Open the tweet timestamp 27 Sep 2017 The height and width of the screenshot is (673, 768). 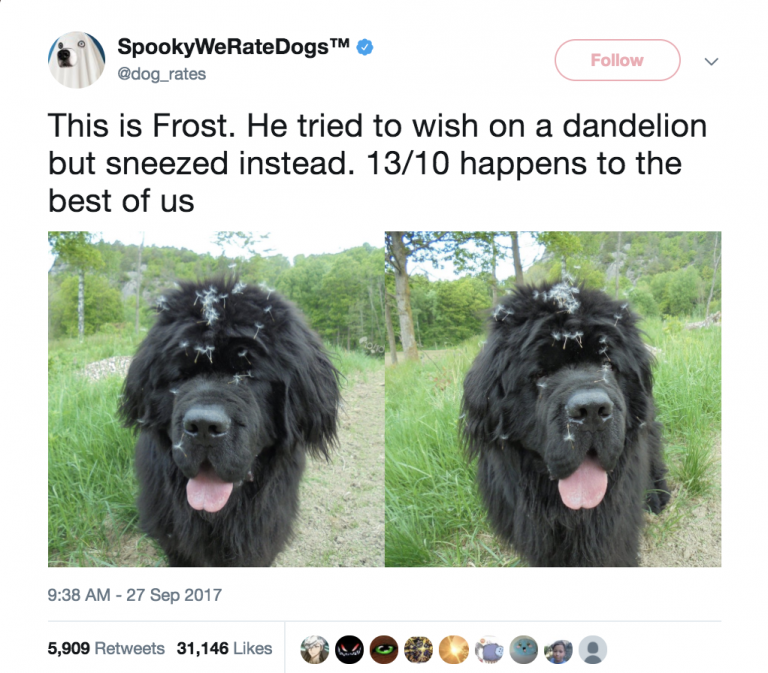pyautogui.click(x=135, y=595)
